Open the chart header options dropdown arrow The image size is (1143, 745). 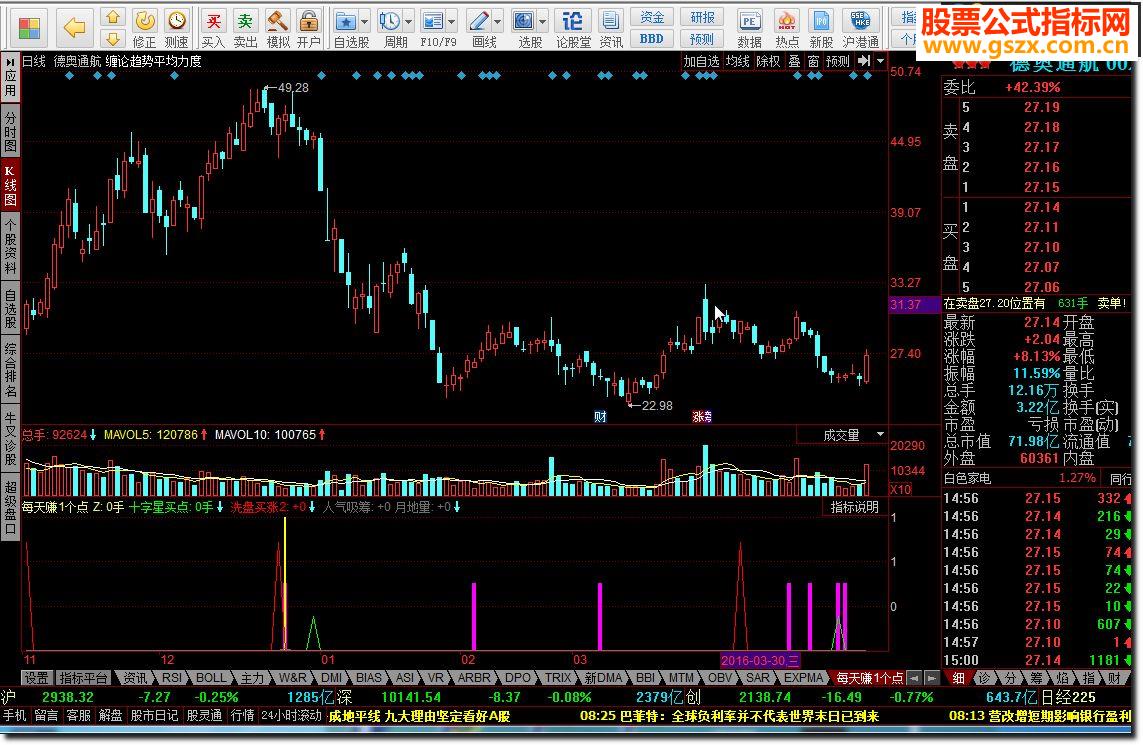click(881, 61)
